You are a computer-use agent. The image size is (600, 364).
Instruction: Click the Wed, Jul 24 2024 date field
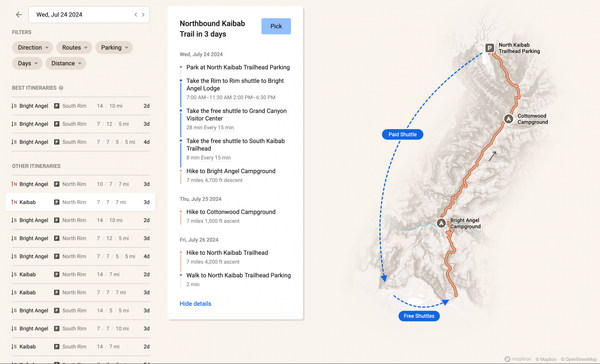[x=89, y=15]
